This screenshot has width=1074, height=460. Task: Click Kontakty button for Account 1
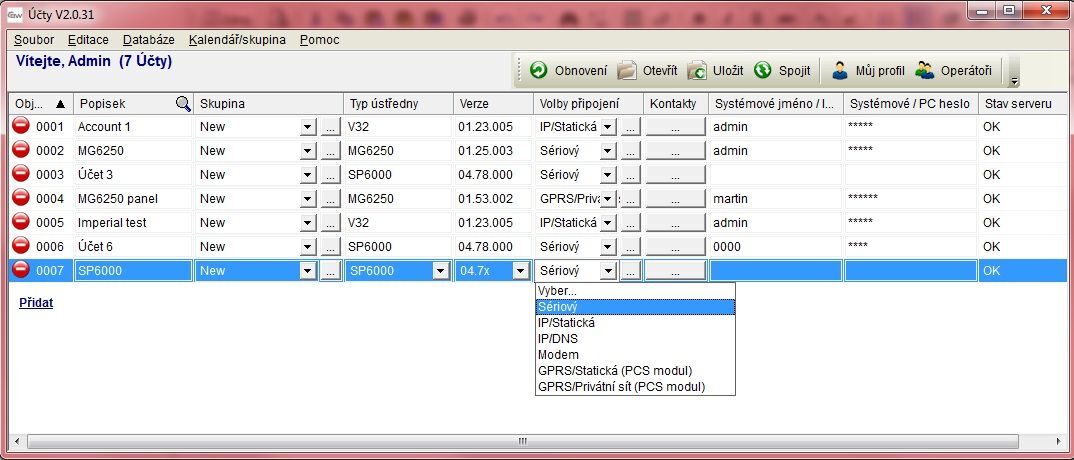(x=674, y=127)
